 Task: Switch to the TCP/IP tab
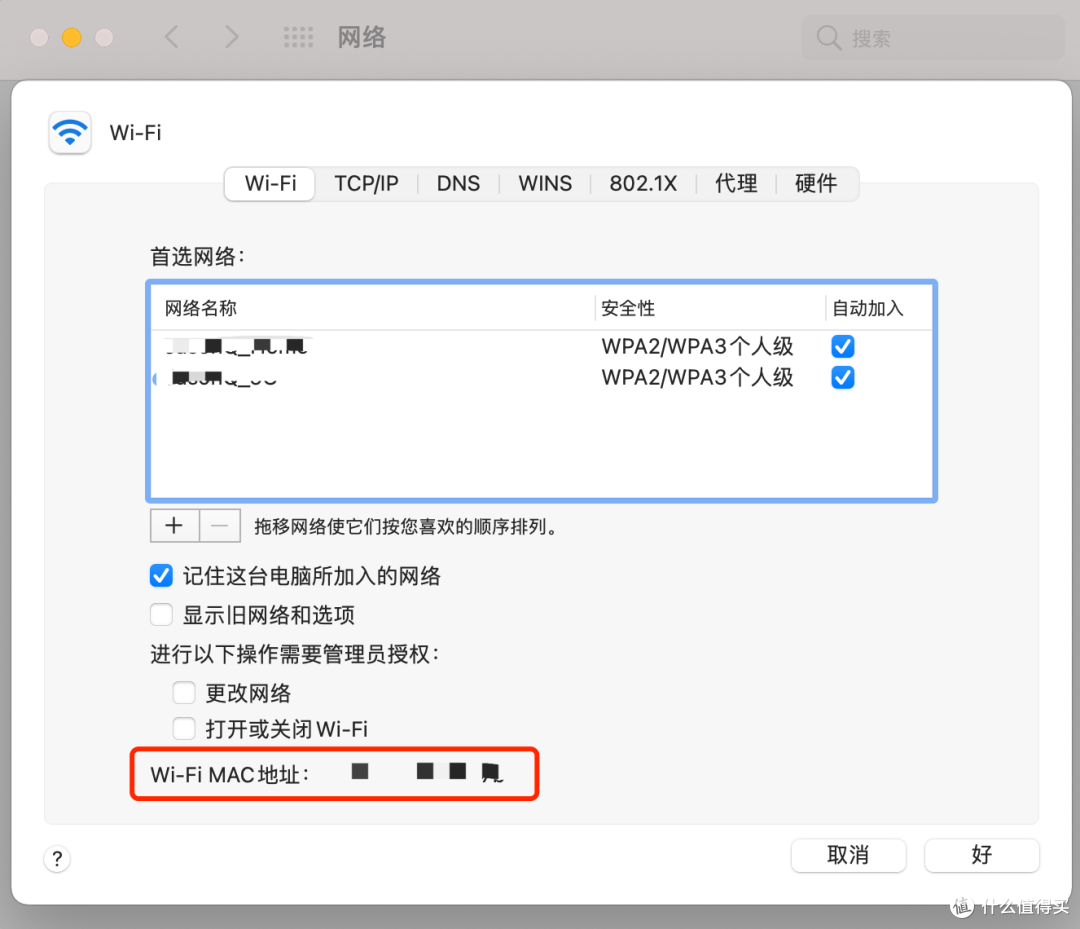(x=366, y=184)
